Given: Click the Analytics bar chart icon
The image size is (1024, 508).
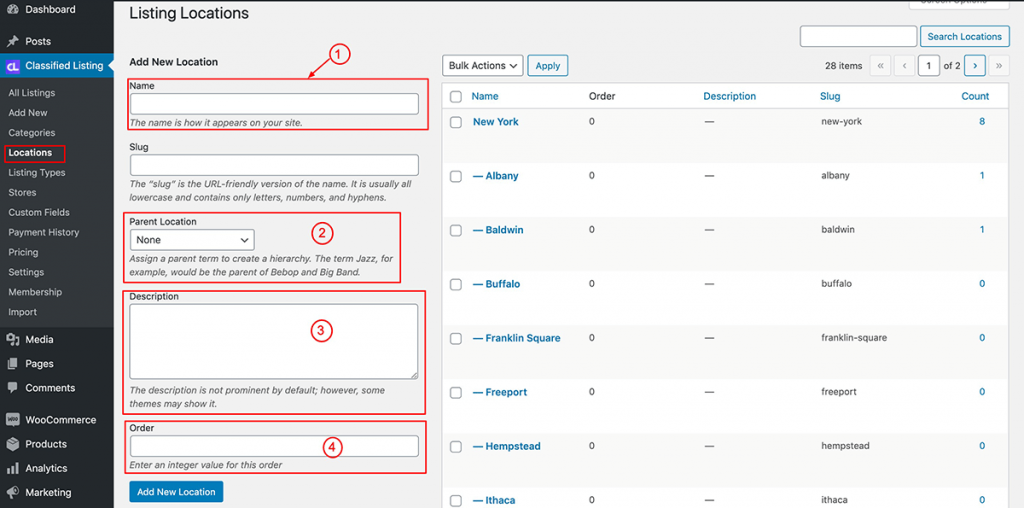Looking at the screenshot, I should tap(12, 468).
